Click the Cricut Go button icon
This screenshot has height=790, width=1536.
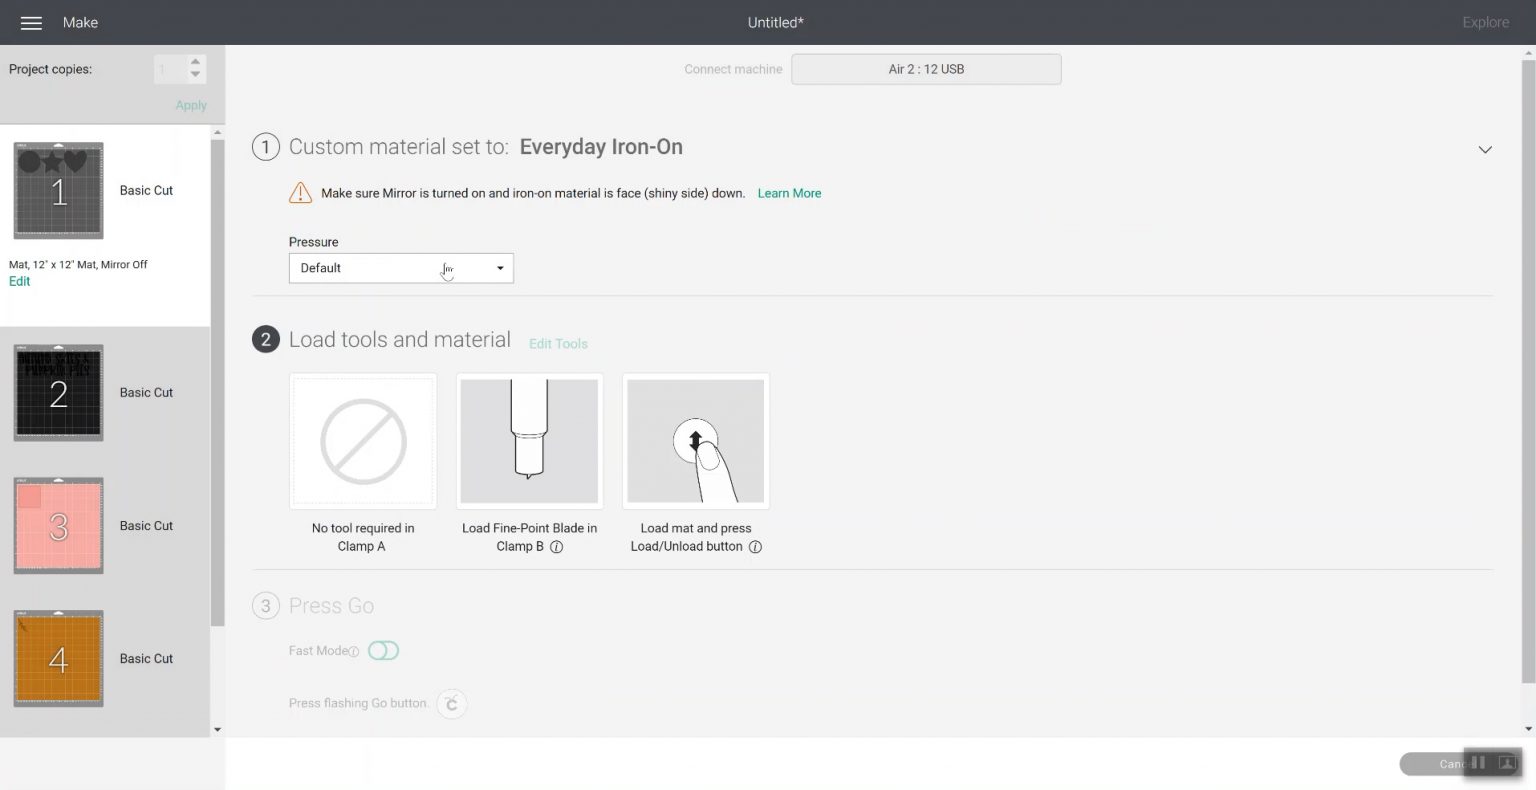(x=452, y=703)
